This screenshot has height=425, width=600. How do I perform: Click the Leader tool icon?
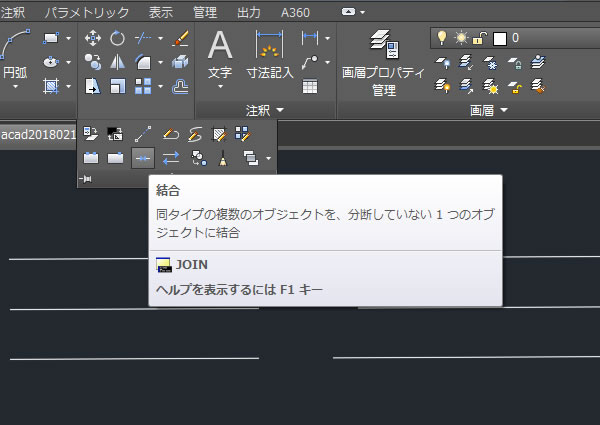(x=310, y=62)
